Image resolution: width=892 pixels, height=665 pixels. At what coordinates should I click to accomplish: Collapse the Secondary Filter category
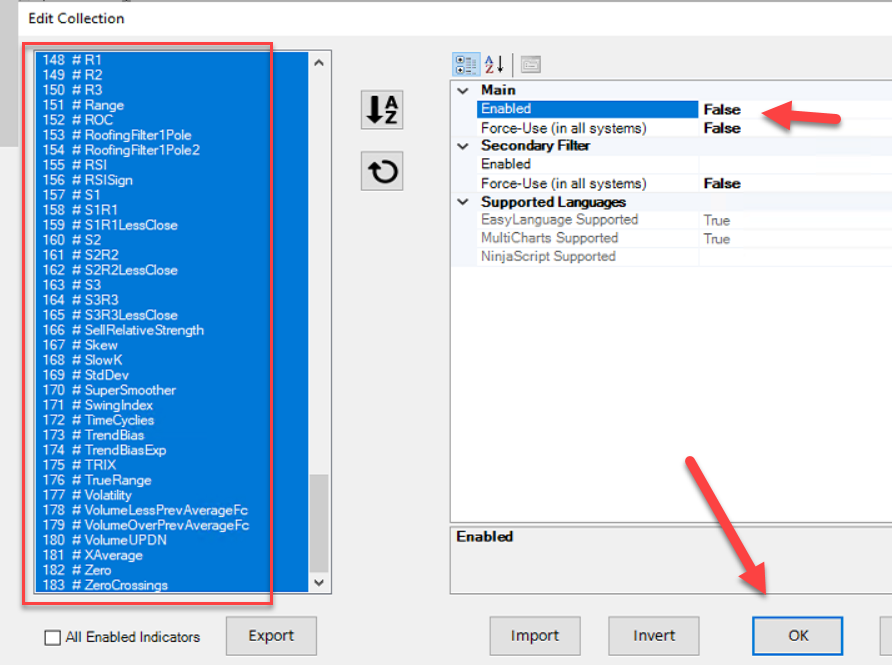click(x=462, y=146)
